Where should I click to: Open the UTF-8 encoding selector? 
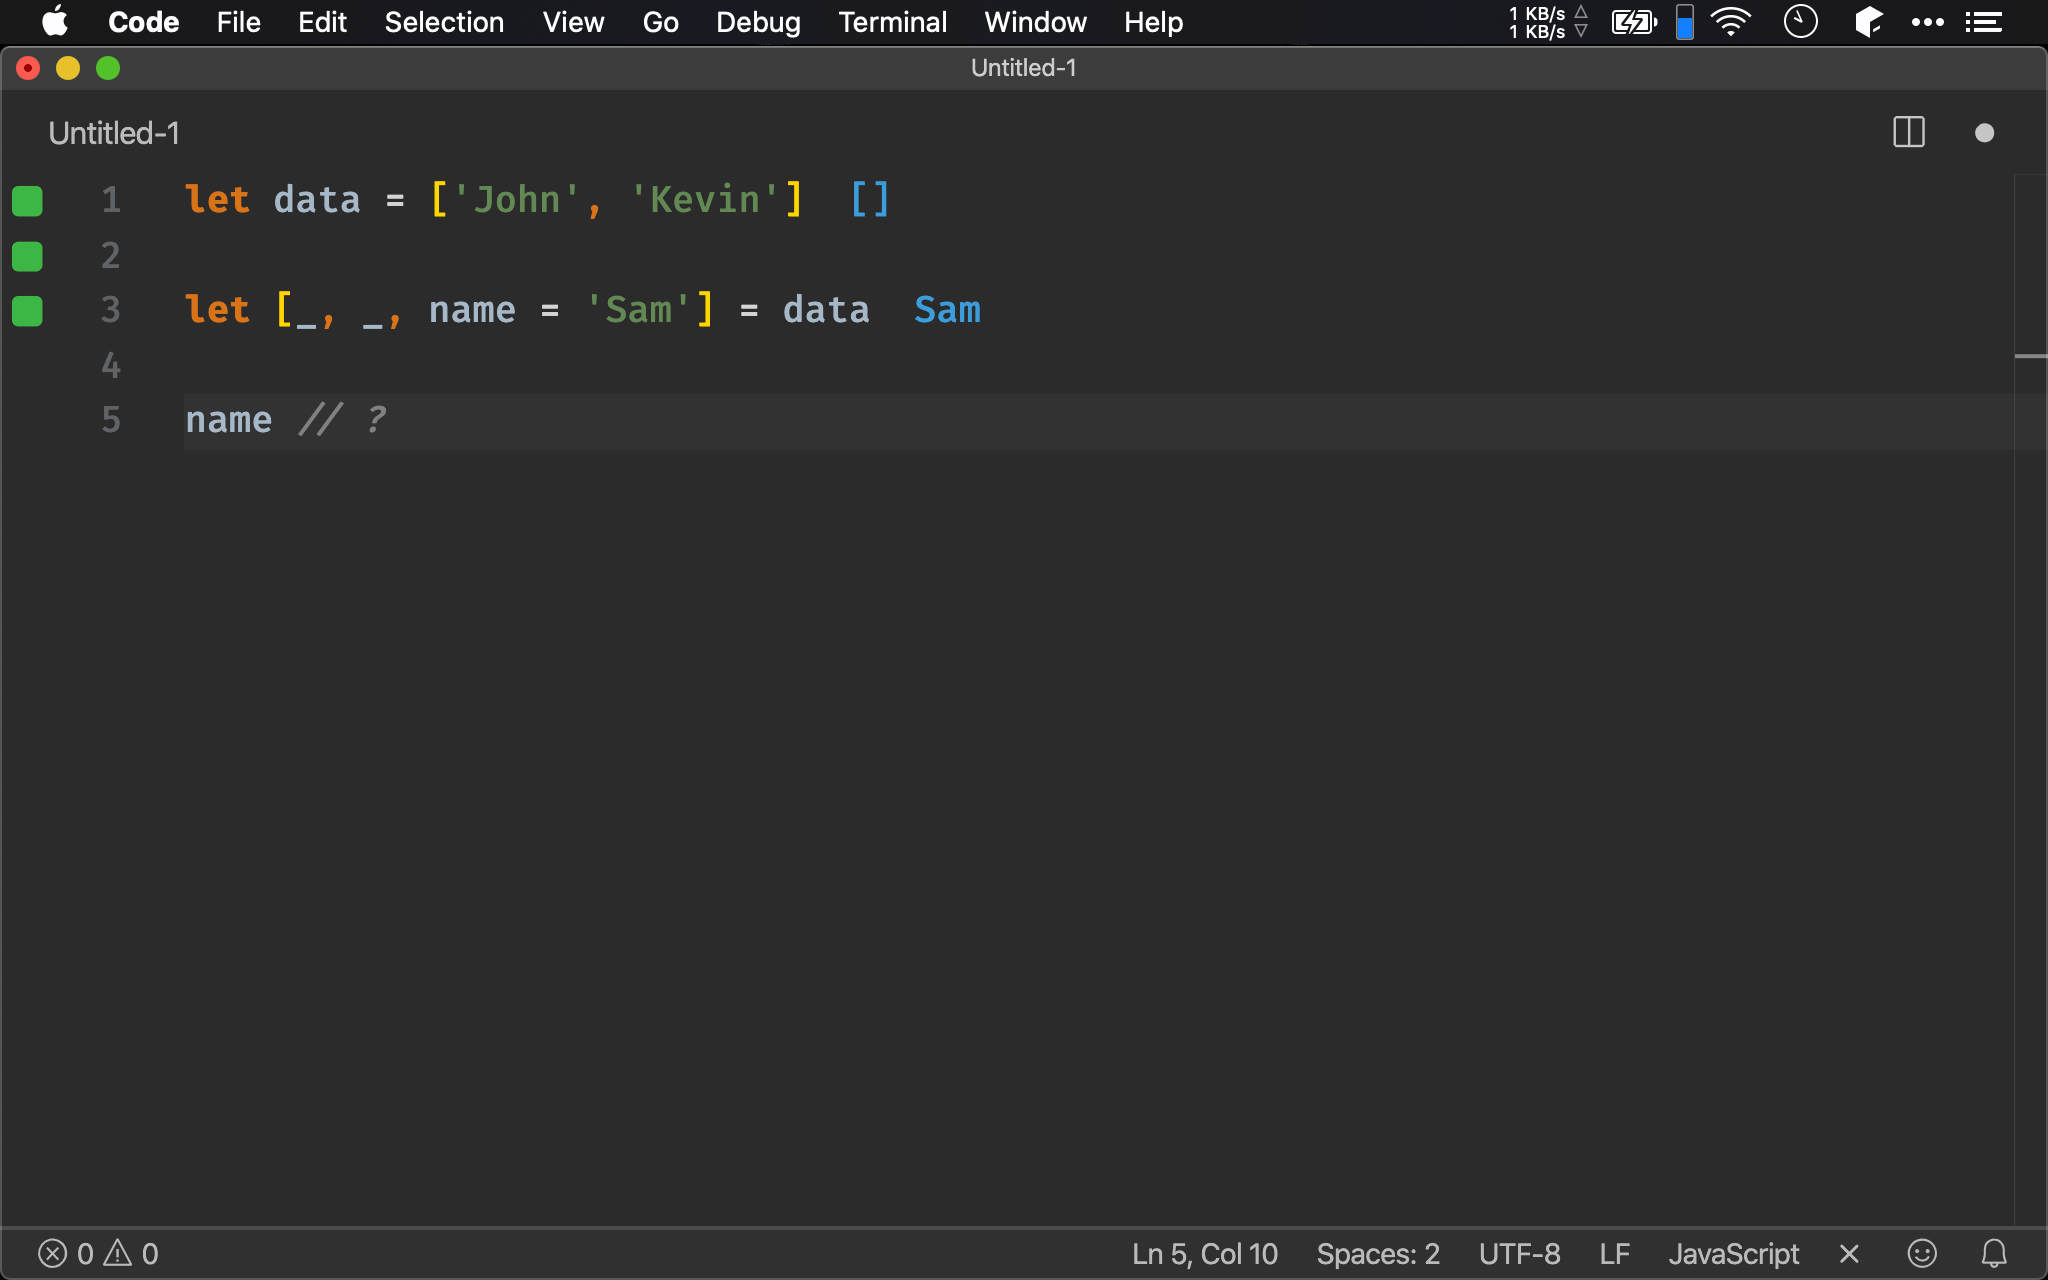coord(1519,1253)
